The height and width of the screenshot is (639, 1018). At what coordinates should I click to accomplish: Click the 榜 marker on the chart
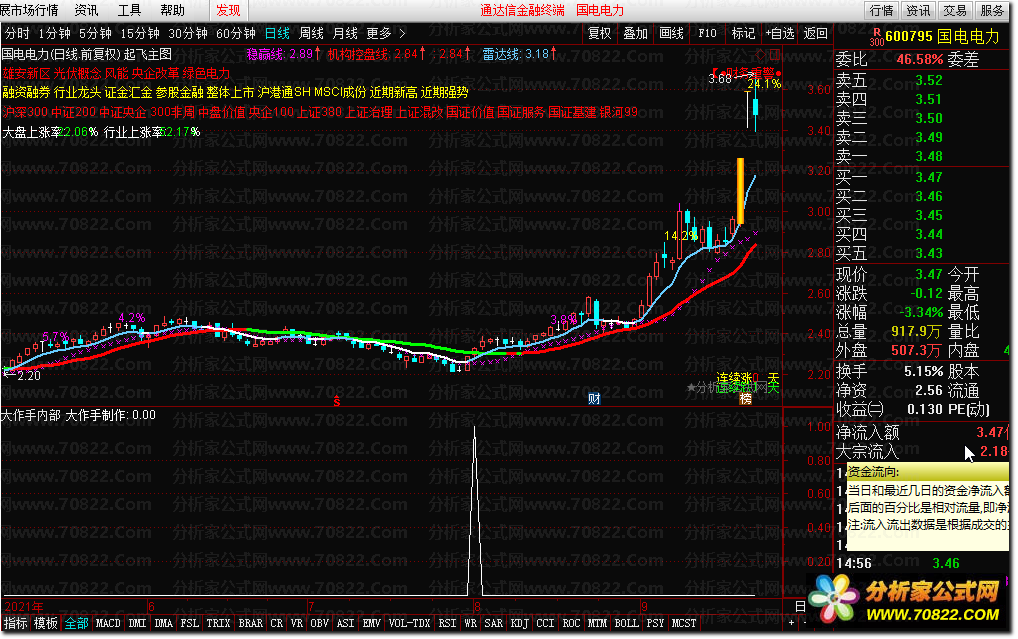click(745, 399)
